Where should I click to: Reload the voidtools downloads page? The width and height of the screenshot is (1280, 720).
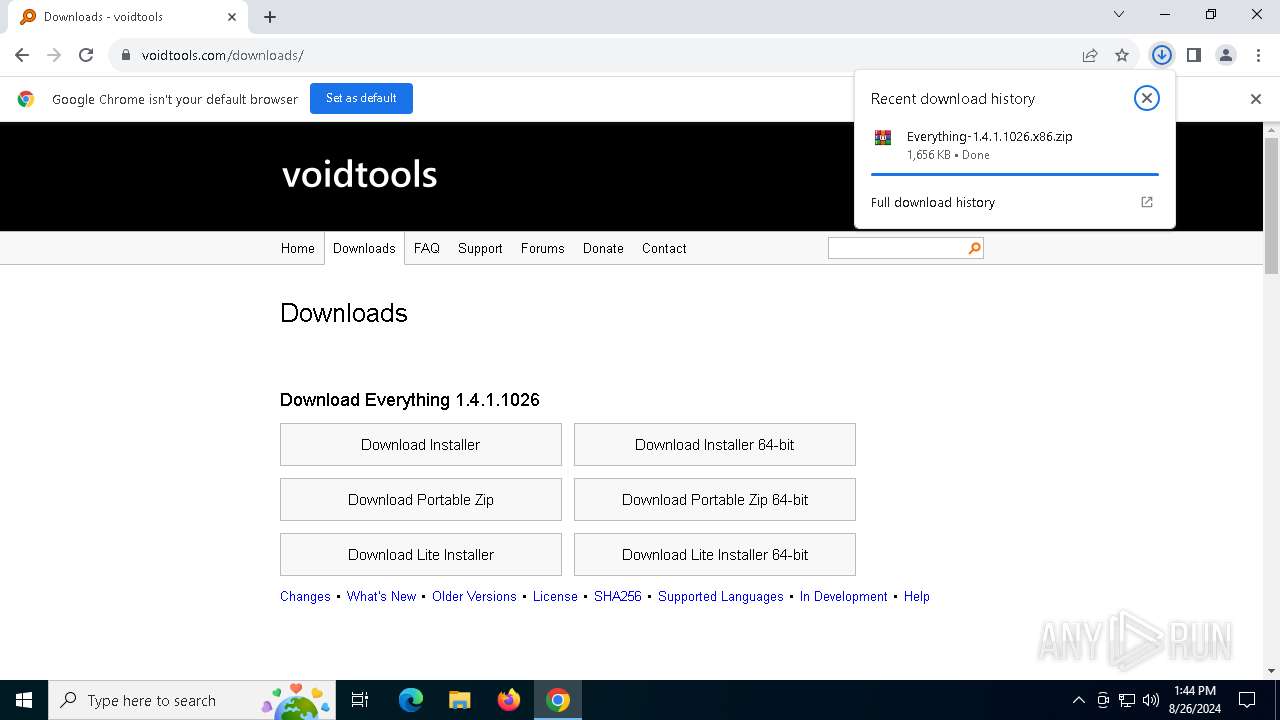pos(86,55)
